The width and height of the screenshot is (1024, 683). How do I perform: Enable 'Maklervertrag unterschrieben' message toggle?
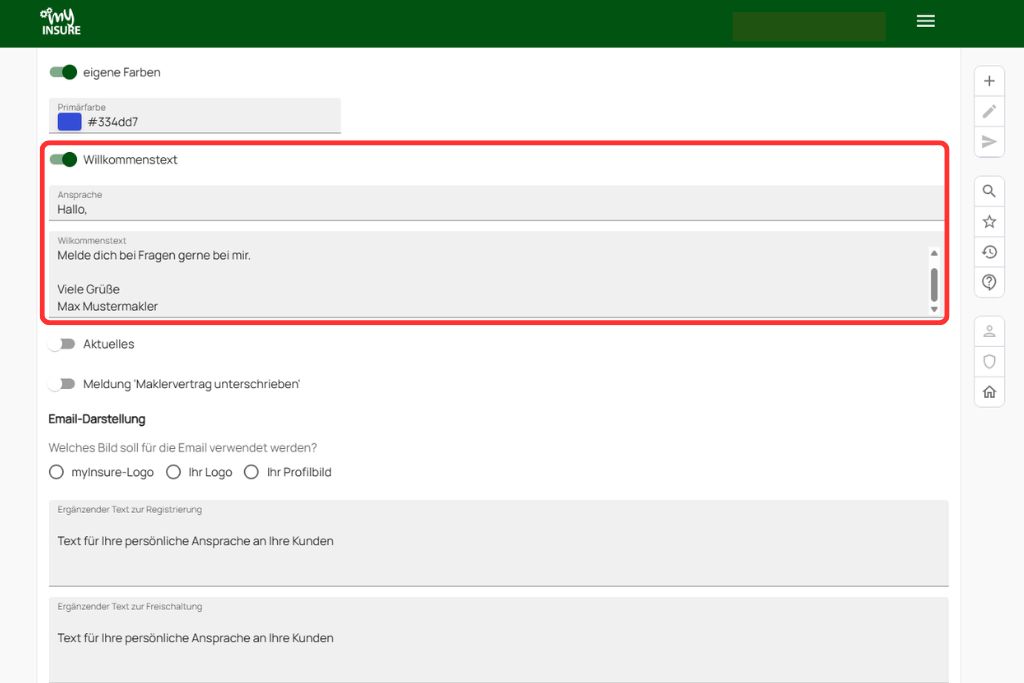click(x=64, y=384)
